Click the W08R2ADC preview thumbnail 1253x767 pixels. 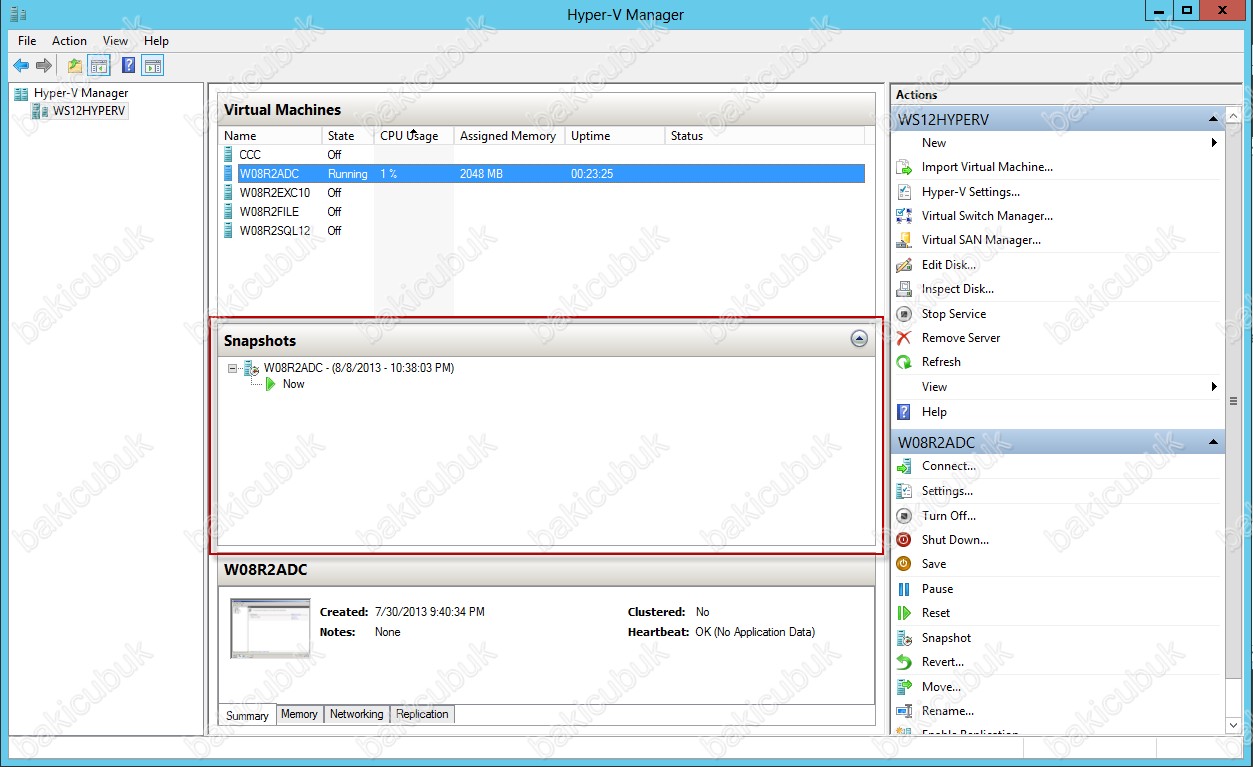(x=270, y=628)
